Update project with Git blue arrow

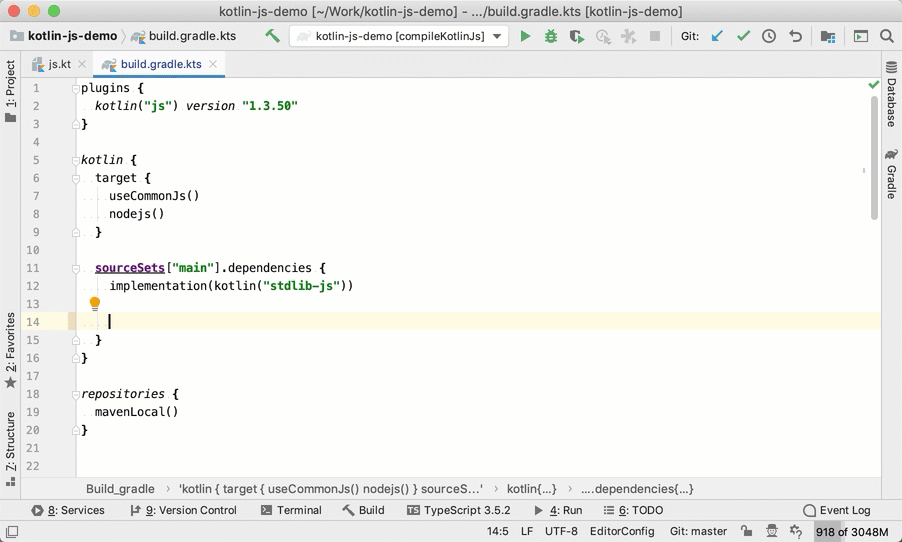[717, 36]
